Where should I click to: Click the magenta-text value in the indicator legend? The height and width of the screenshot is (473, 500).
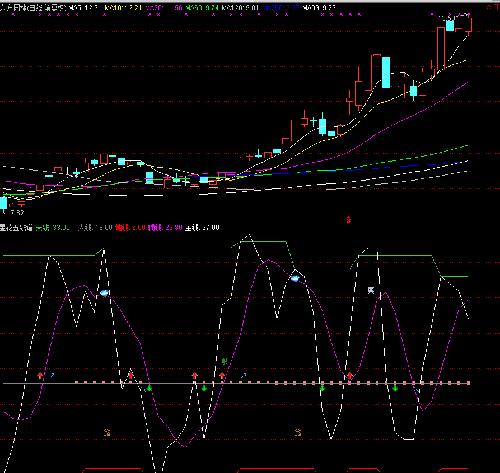(x=165, y=228)
